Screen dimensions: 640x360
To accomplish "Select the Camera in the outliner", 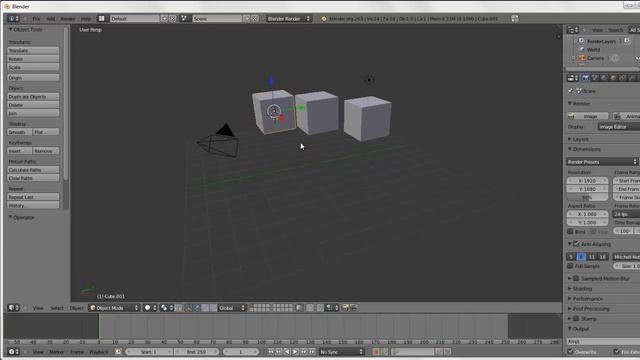I will click(x=596, y=58).
